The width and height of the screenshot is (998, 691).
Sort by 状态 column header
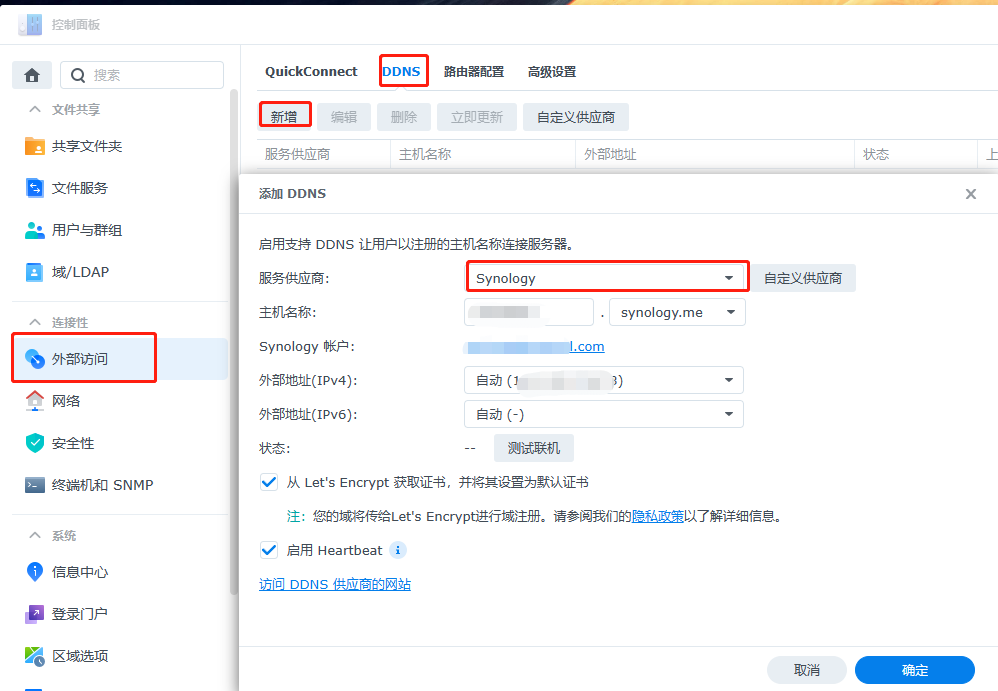(x=916, y=154)
